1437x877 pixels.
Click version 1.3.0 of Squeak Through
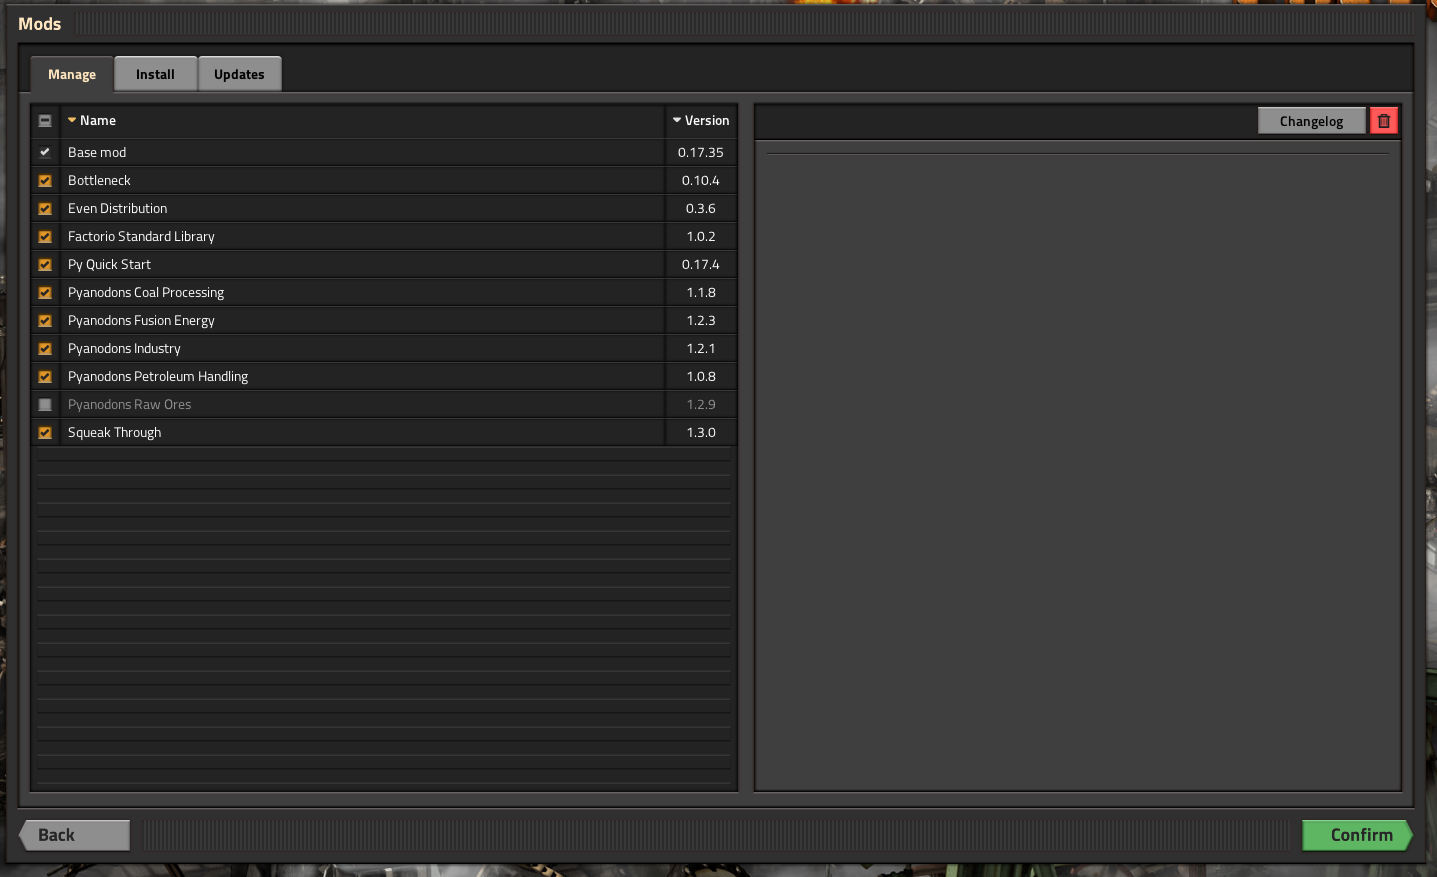tap(701, 433)
